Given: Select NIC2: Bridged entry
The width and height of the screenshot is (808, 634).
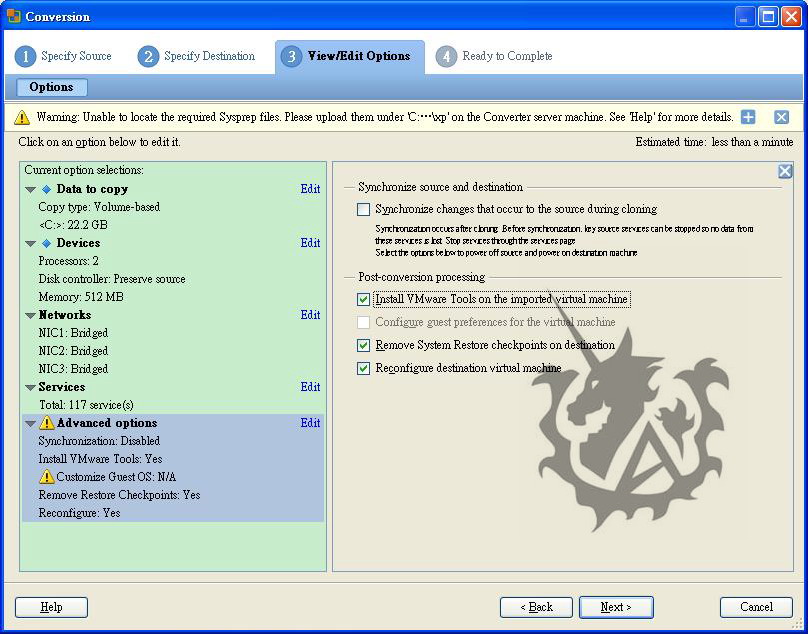Looking at the screenshot, I should (73, 352).
